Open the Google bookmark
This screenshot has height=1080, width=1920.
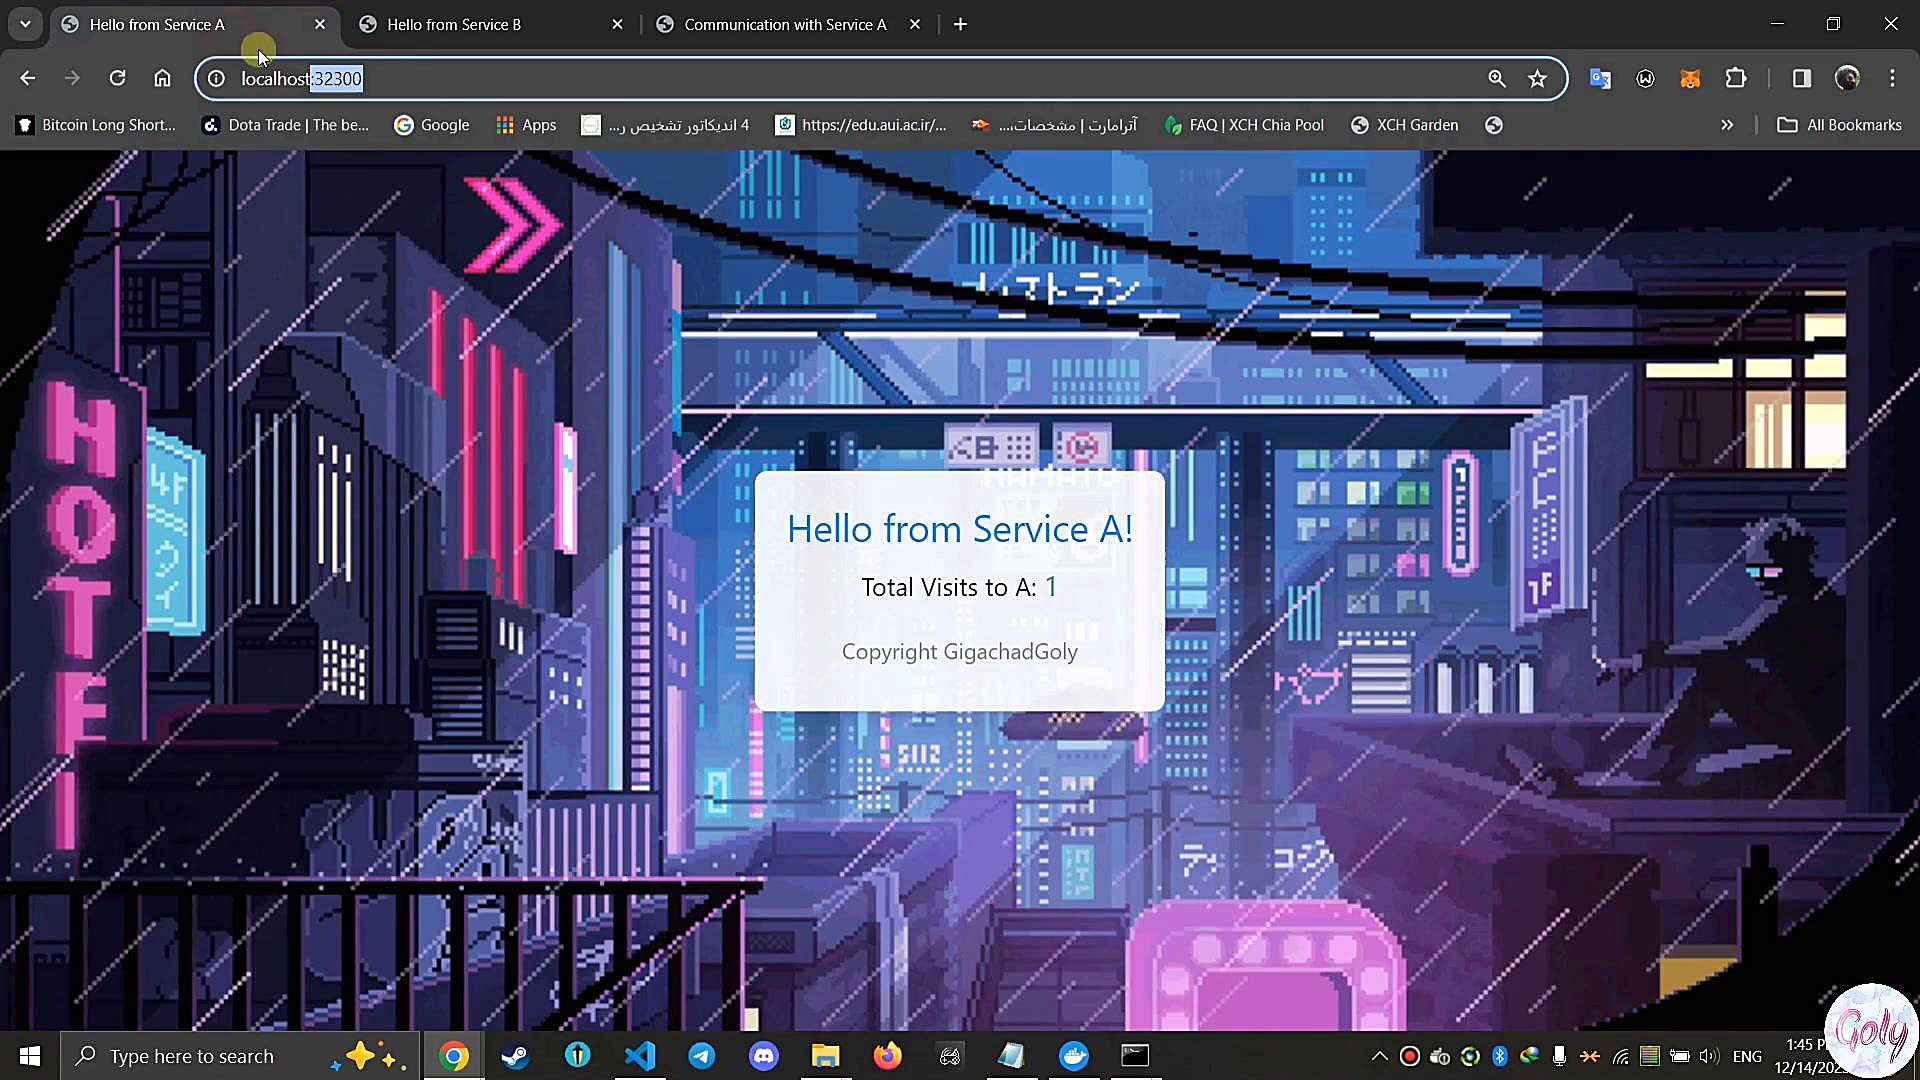click(x=432, y=125)
